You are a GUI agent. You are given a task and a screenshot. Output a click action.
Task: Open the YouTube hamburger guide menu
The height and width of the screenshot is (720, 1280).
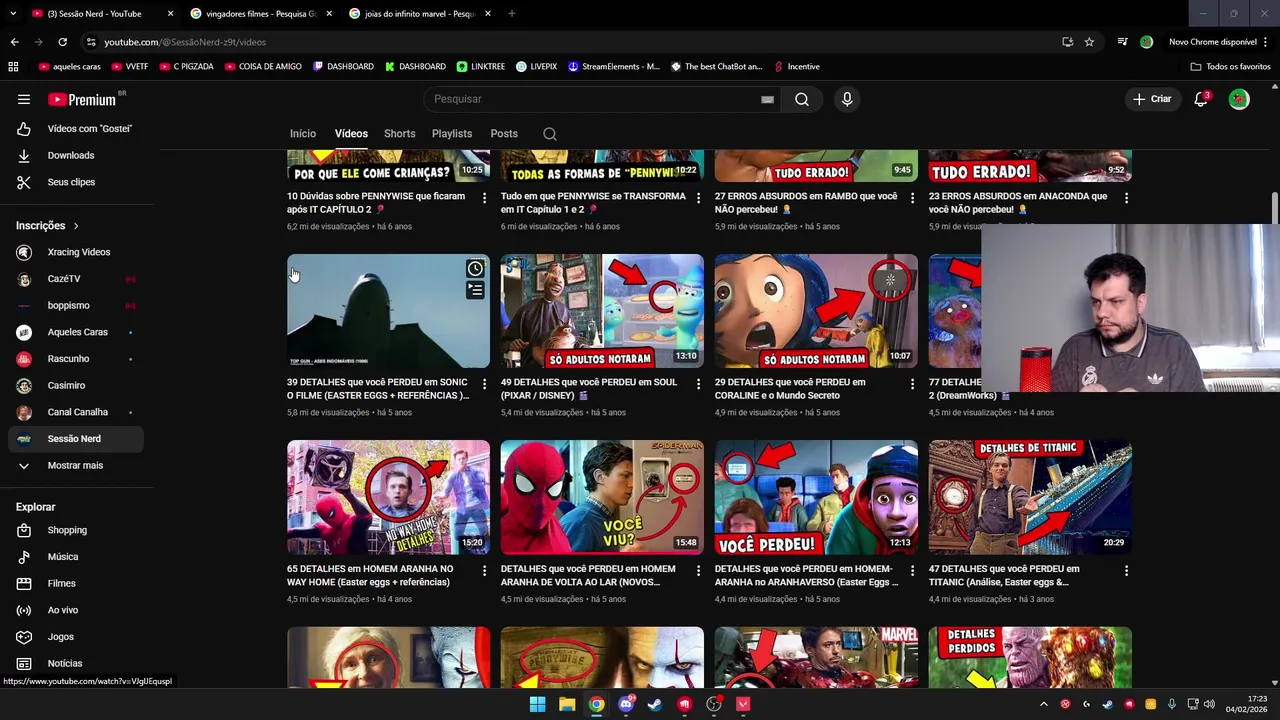24,99
